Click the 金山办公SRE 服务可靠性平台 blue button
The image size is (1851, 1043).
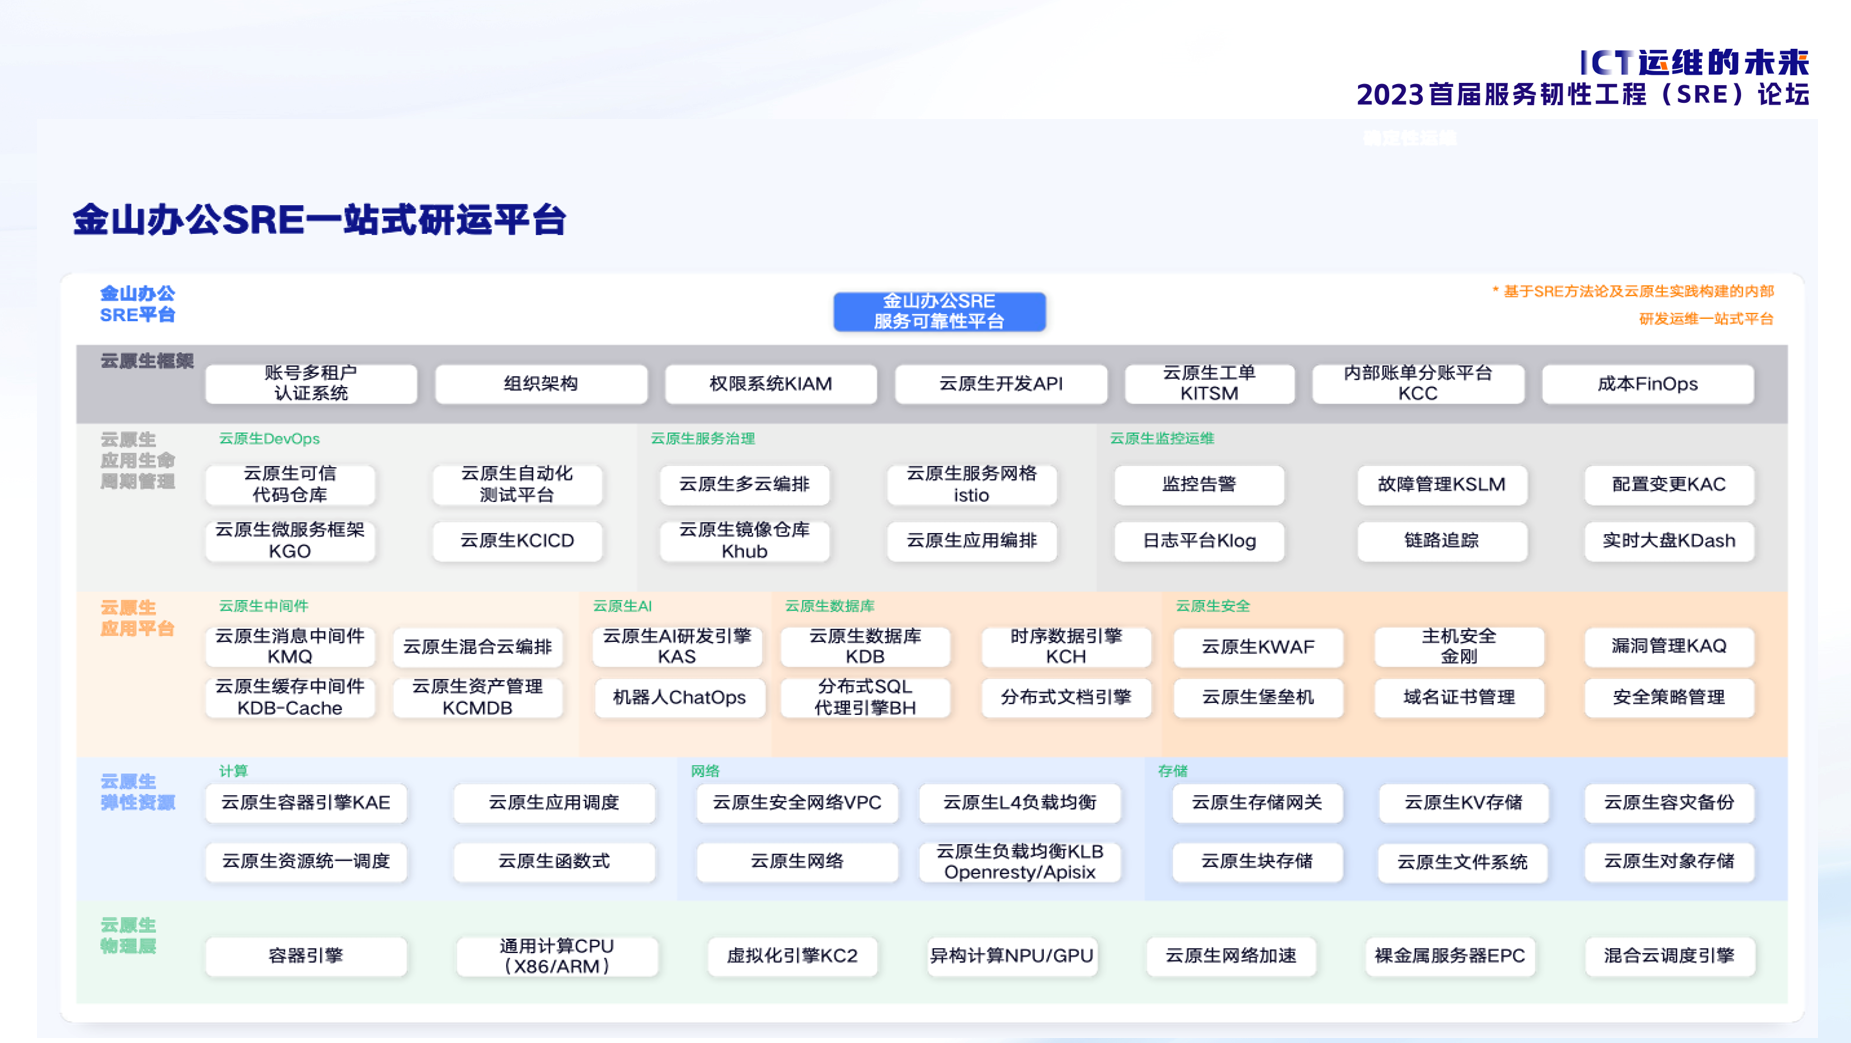click(x=939, y=311)
